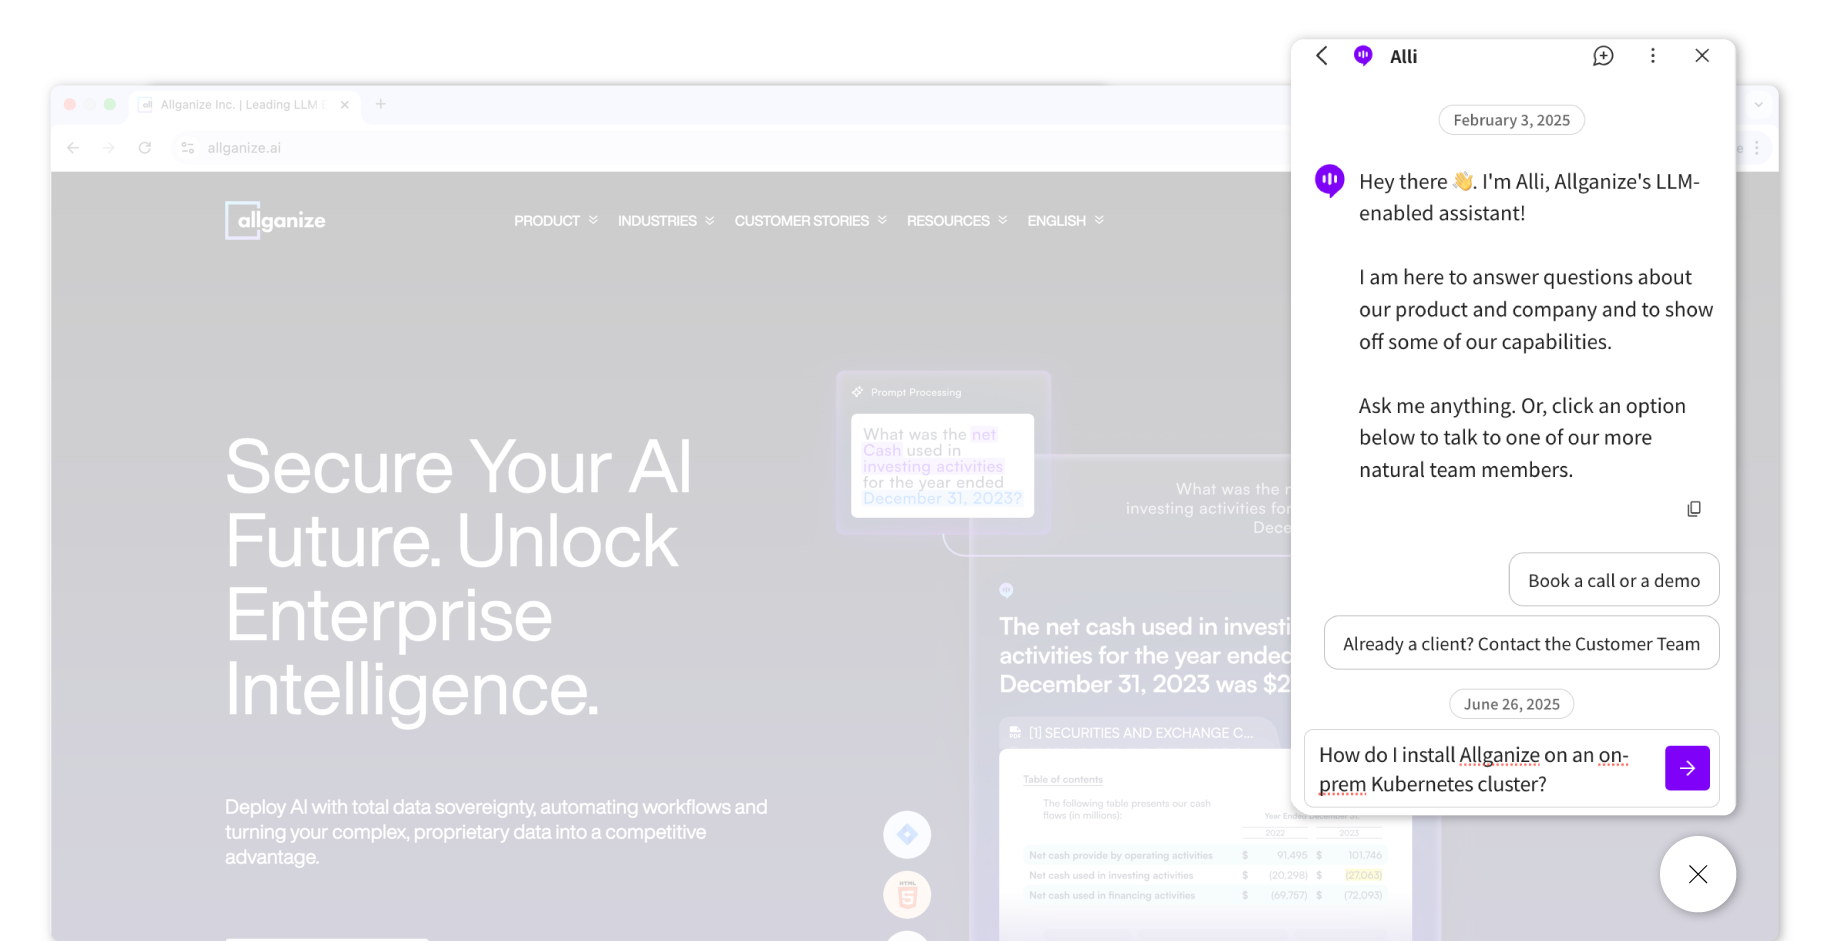Screen dimensions: 1829x941
Task: Click the blue diamond round icon on page
Action: coord(907,834)
